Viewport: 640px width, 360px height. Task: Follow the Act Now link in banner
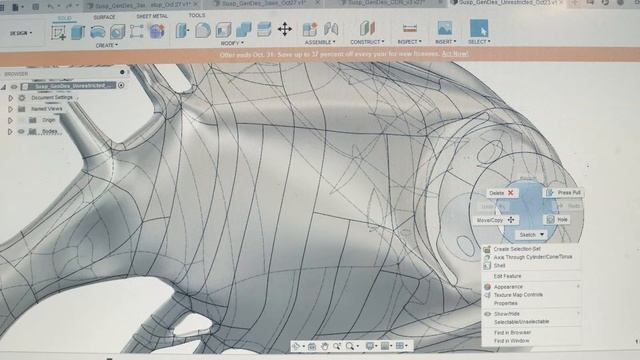(455, 54)
